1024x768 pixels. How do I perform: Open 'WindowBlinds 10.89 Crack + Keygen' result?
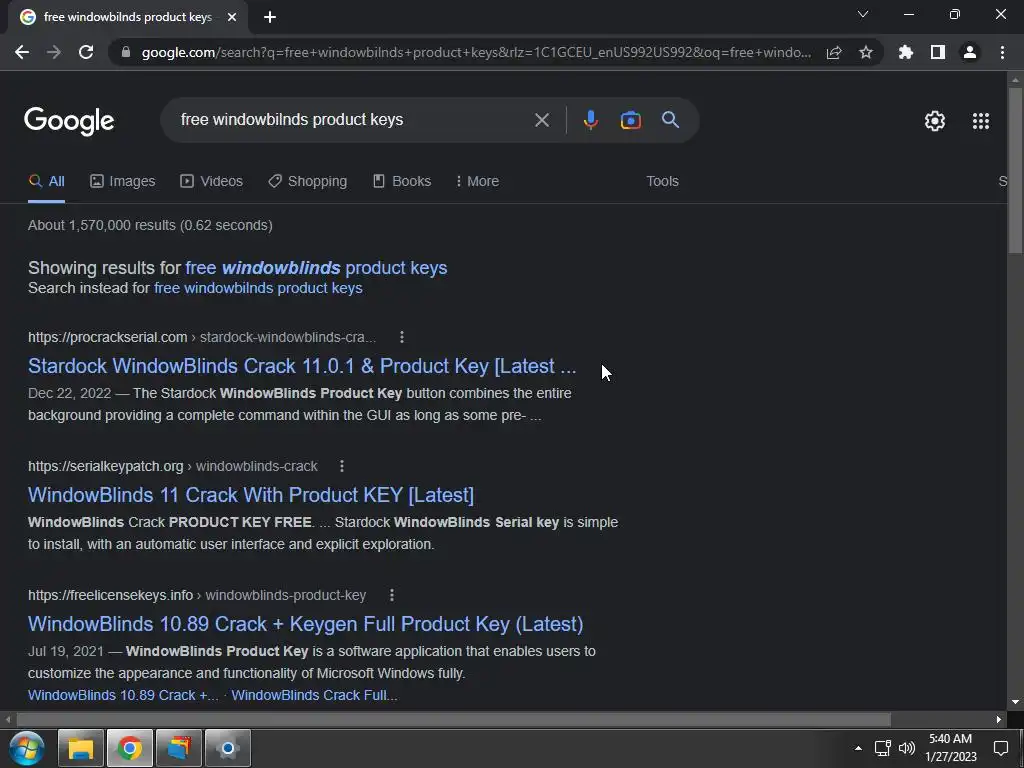click(x=306, y=624)
